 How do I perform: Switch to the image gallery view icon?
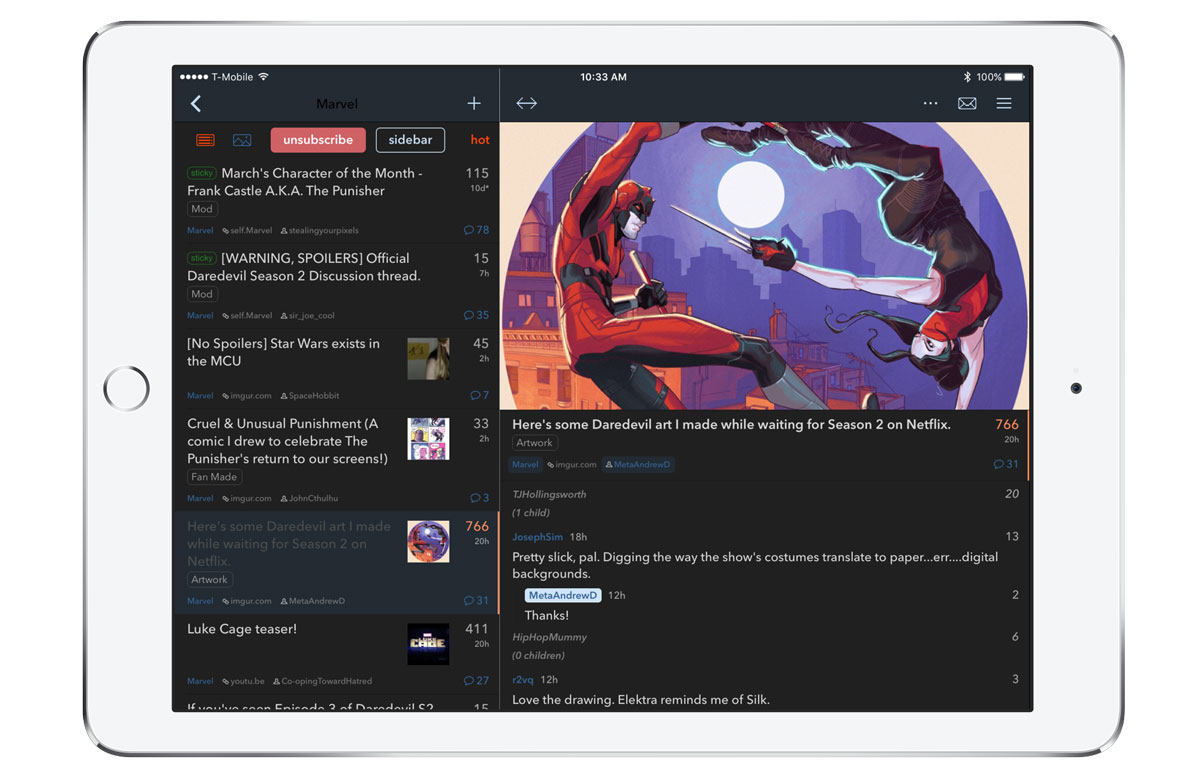(242, 140)
